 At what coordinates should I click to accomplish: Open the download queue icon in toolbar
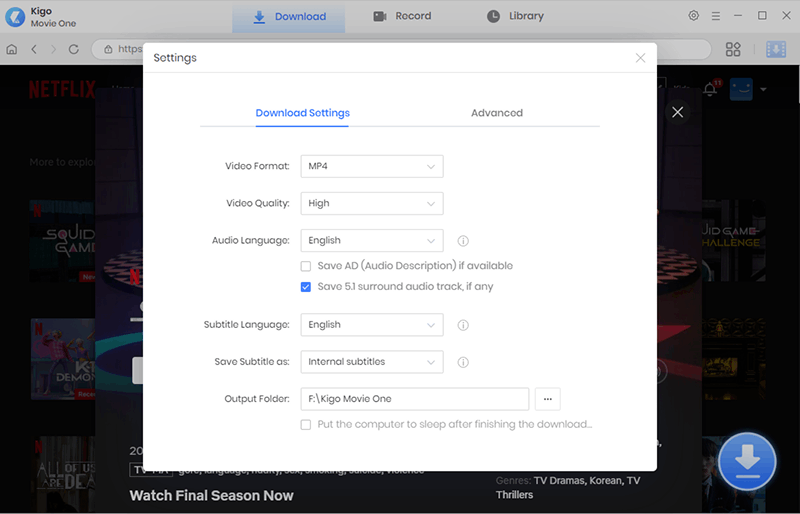coord(776,49)
